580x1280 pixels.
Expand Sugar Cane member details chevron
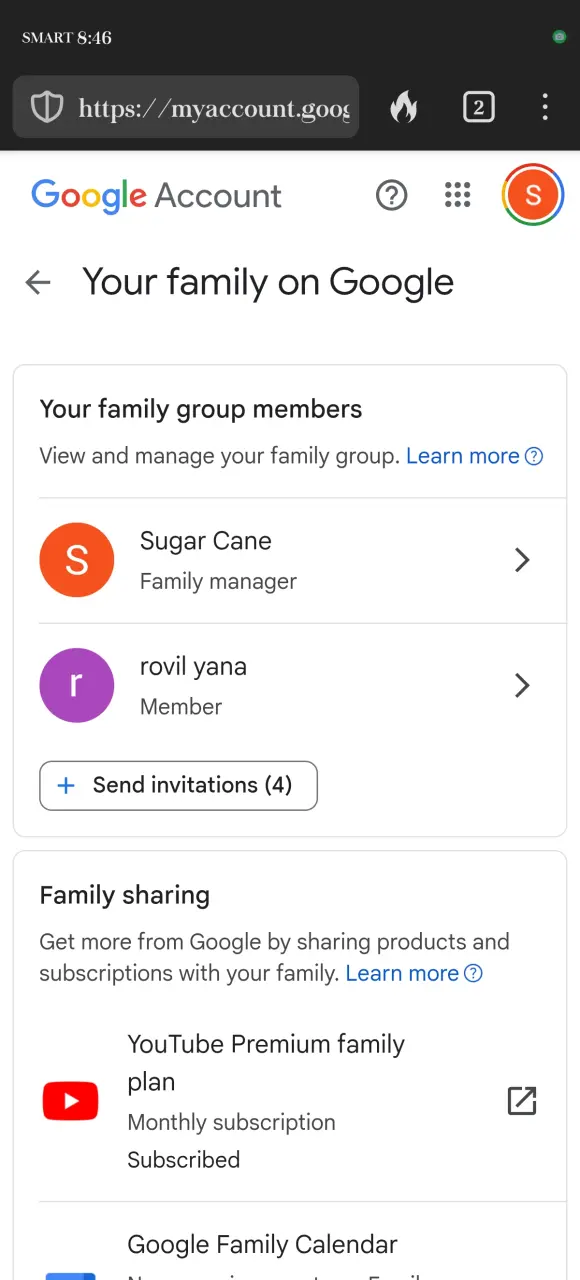(x=521, y=560)
